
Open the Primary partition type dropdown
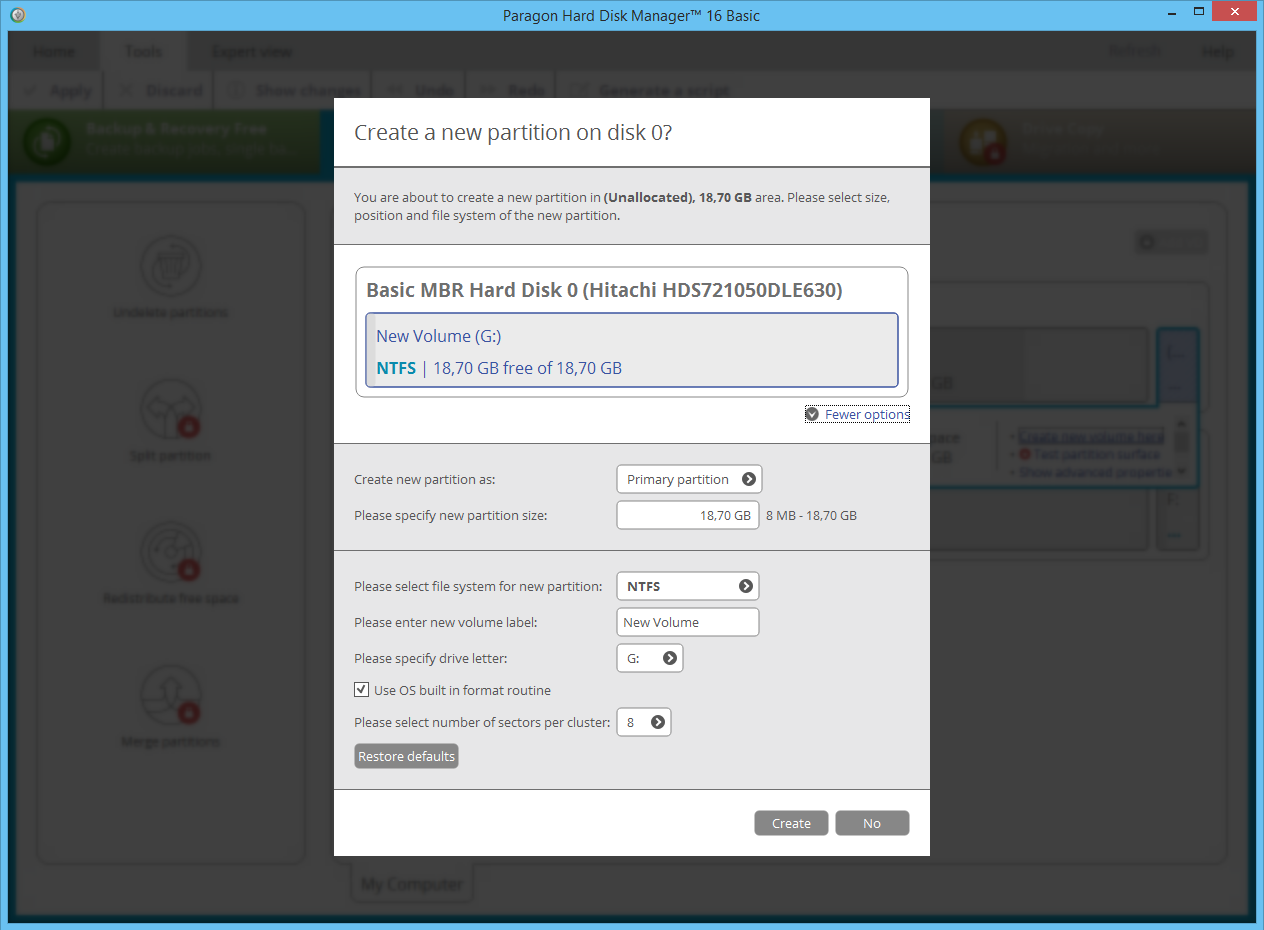tap(690, 479)
